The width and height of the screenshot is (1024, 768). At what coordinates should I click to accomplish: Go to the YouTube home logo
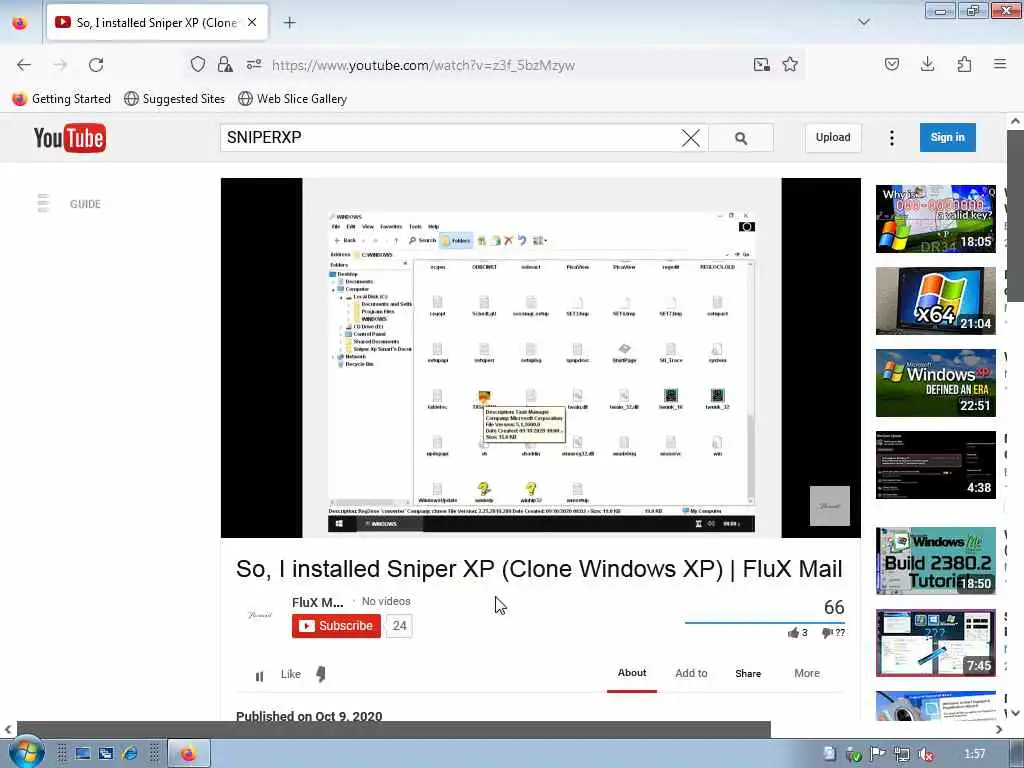pos(69,138)
